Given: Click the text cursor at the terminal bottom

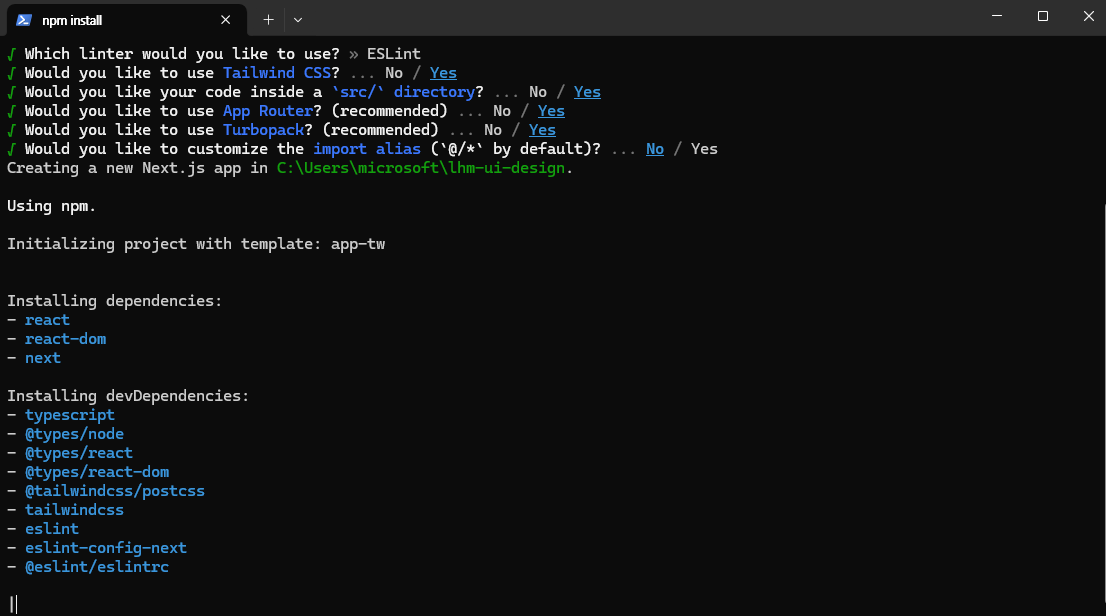Looking at the screenshot, I should pyautogui.click(x=14, y=604).
